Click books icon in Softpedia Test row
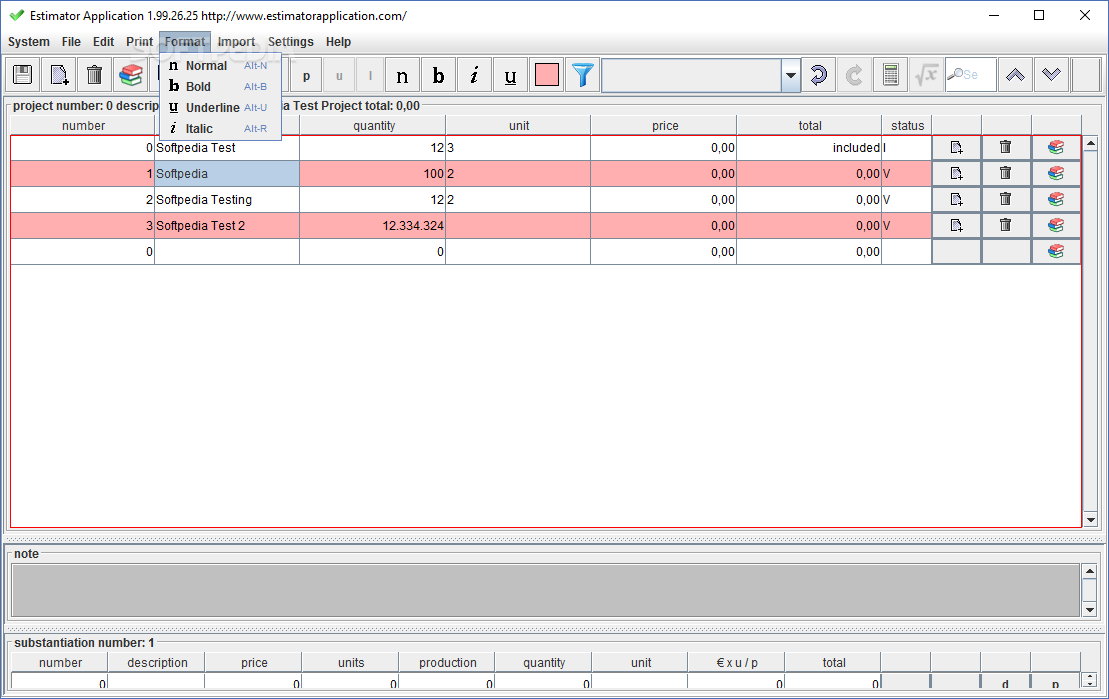Screen dimensions: 1109x699 click(1056, 148)
